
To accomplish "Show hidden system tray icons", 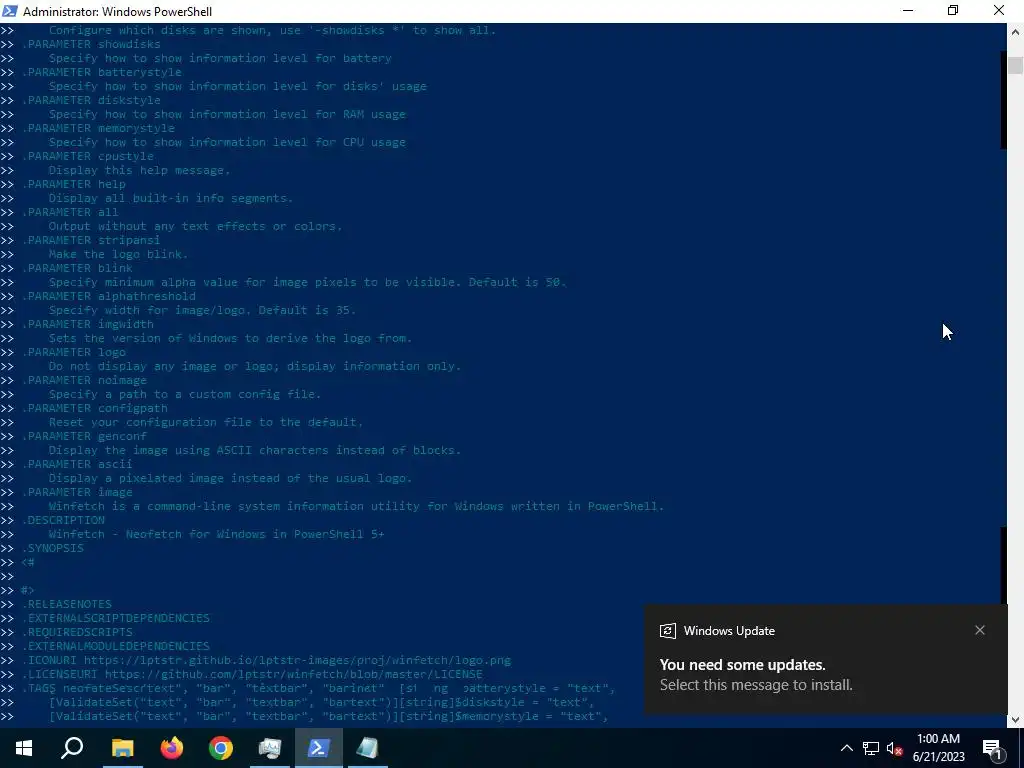I will tap(846, 748).
